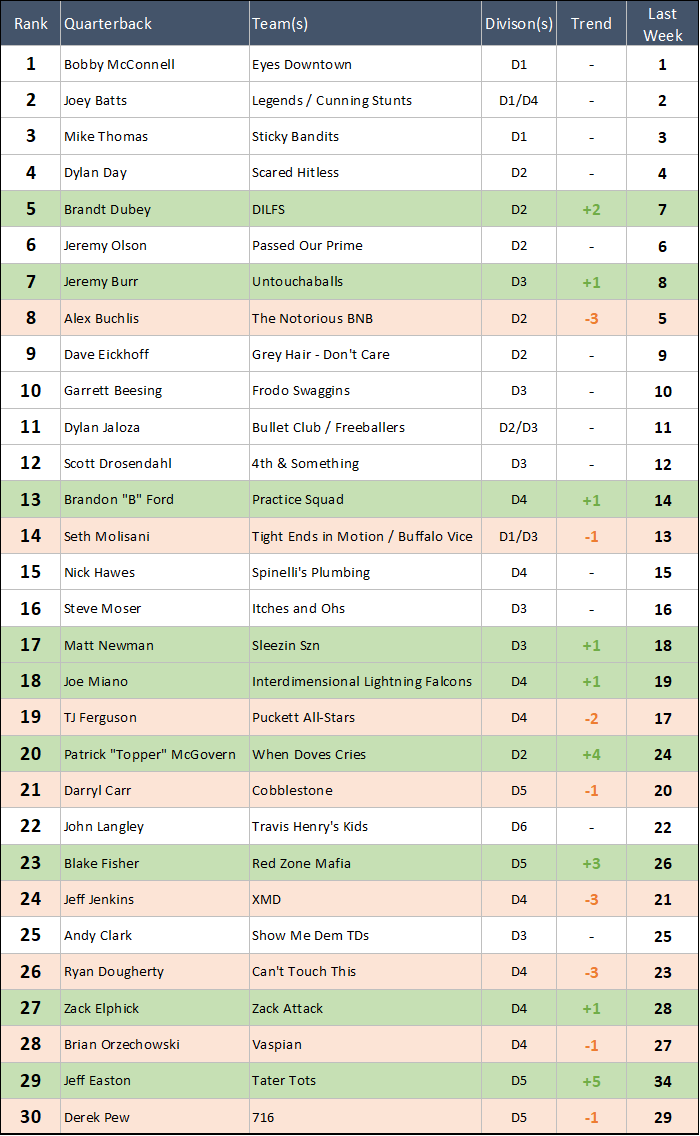
Task: Select John Langley's D6 division cell
Action: [x=518, y=827]
